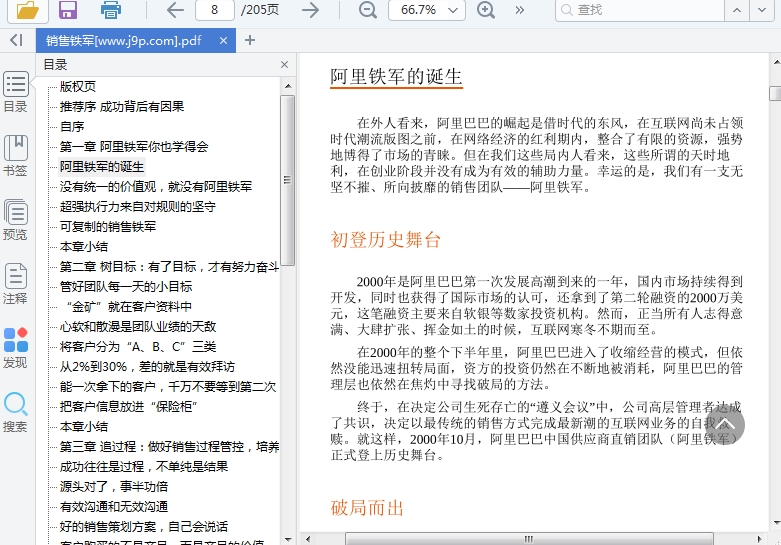
Task: Select outline item 有效沟通和无效沟通
Action: click(114, 507)
